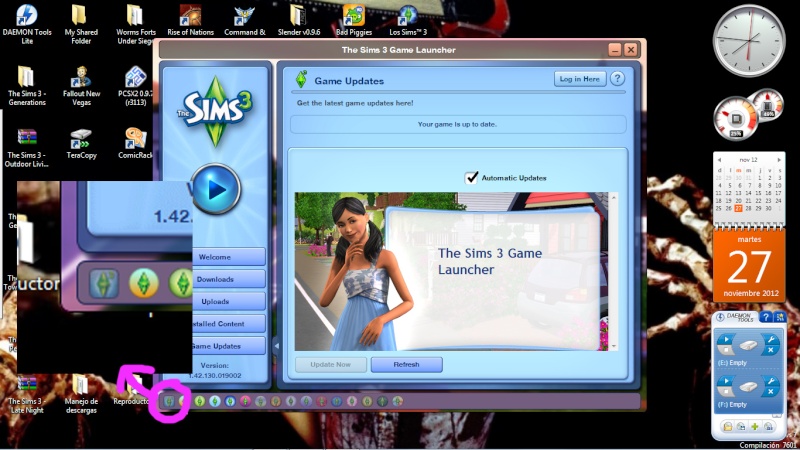Click the Refresh button

point(406,364)
